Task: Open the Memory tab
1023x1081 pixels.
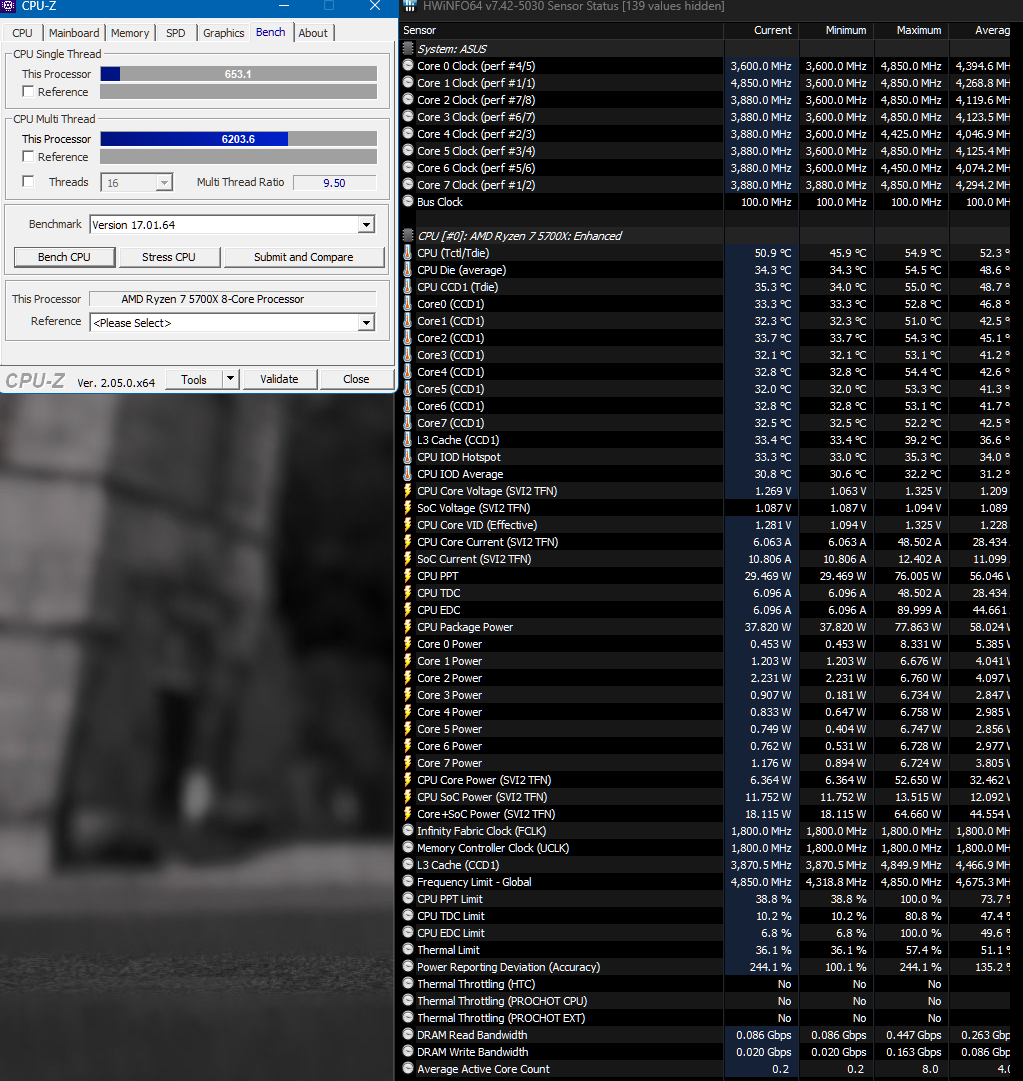Action: tap(130, 32)
